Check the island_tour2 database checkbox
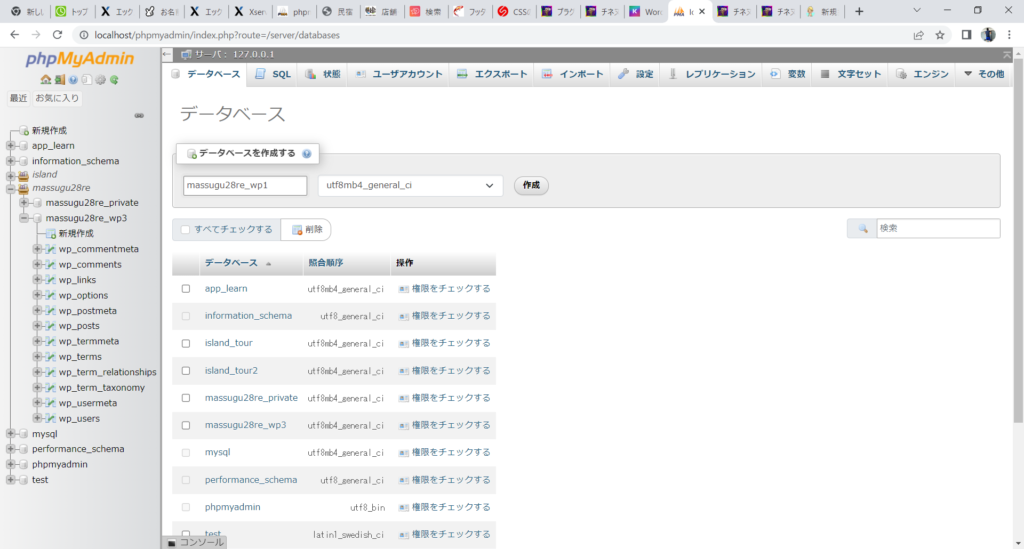 coord(186,371)
